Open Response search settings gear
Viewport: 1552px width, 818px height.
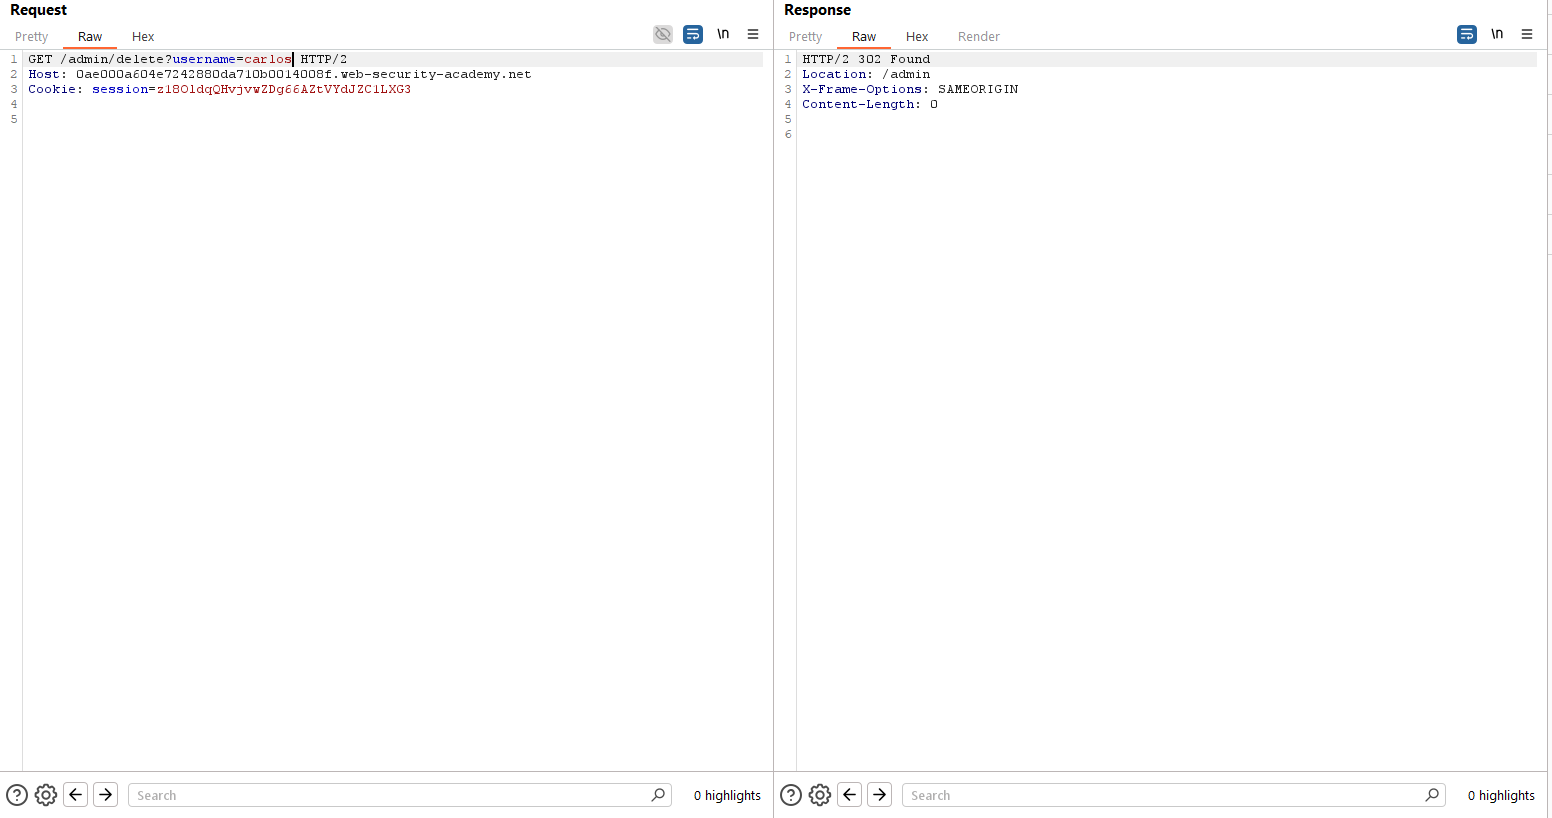[x=820, y=795]
